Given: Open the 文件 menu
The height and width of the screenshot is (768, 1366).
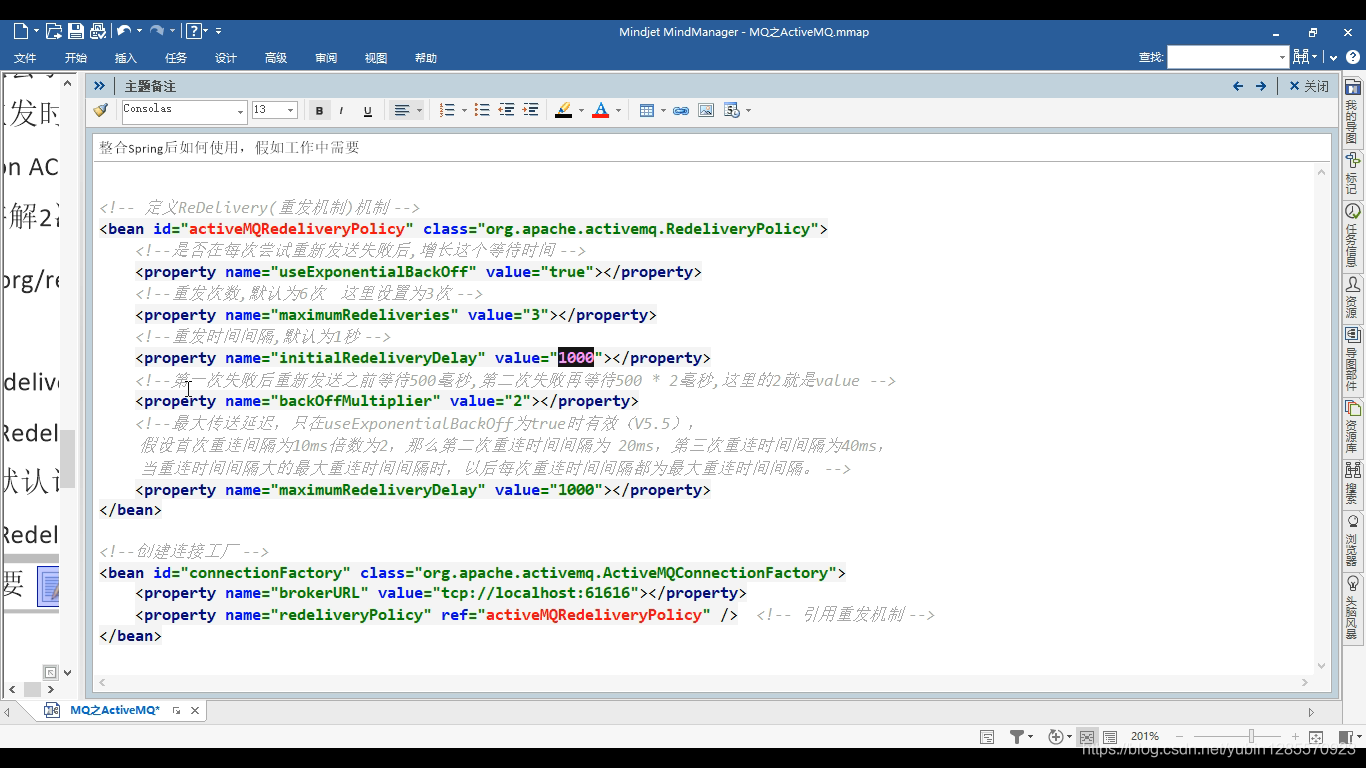Looking at the screenshot, I should pos(25,58).
